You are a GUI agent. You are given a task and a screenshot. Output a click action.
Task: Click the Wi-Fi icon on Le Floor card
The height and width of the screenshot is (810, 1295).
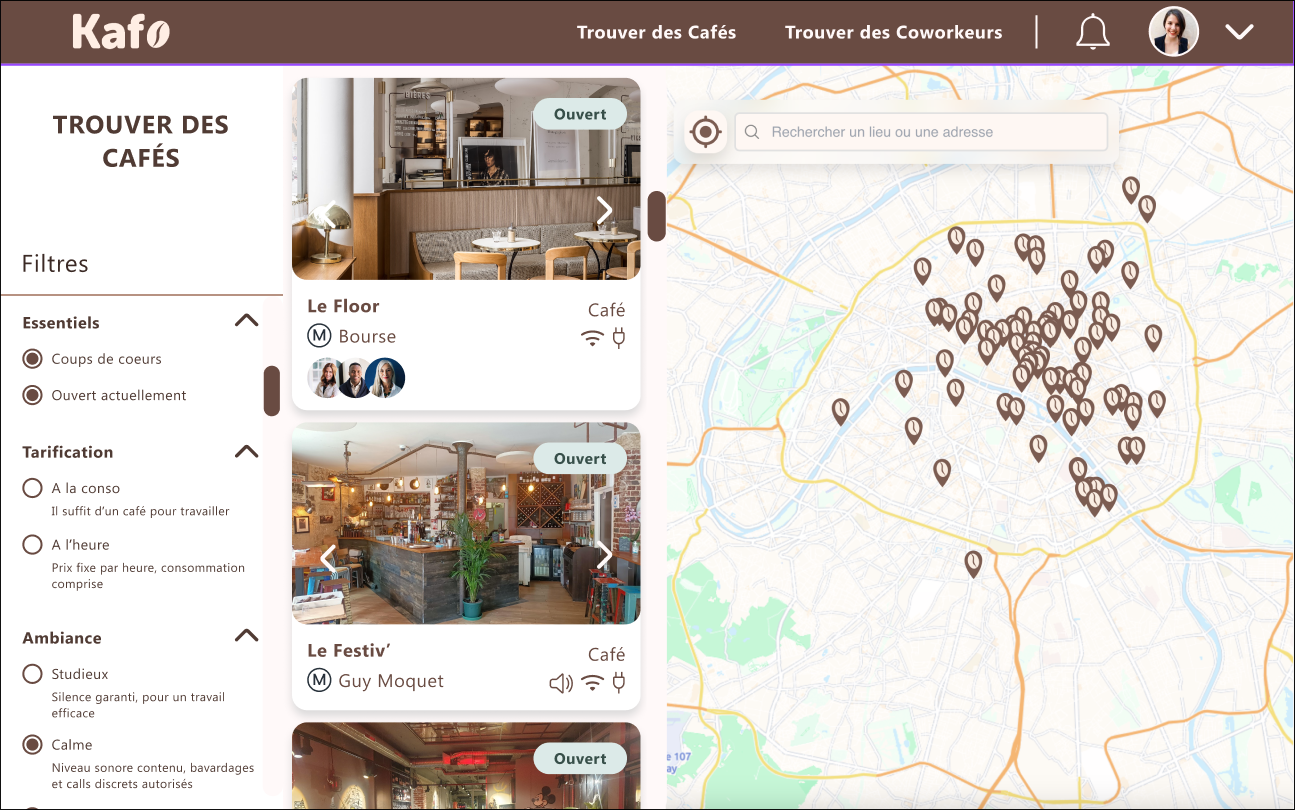(593, 338)
